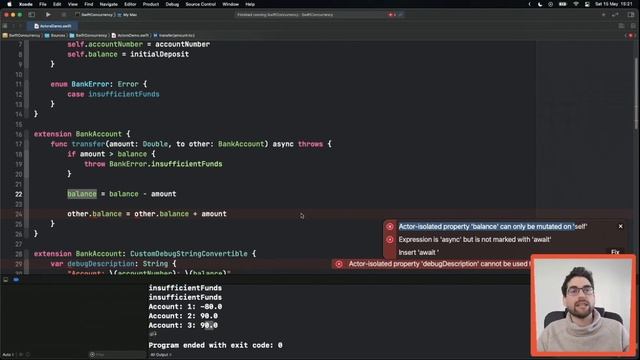This screenshot has height=360, width=640.
Task: Click the Fix button for Insert 'await'
Action: [615, 252]
